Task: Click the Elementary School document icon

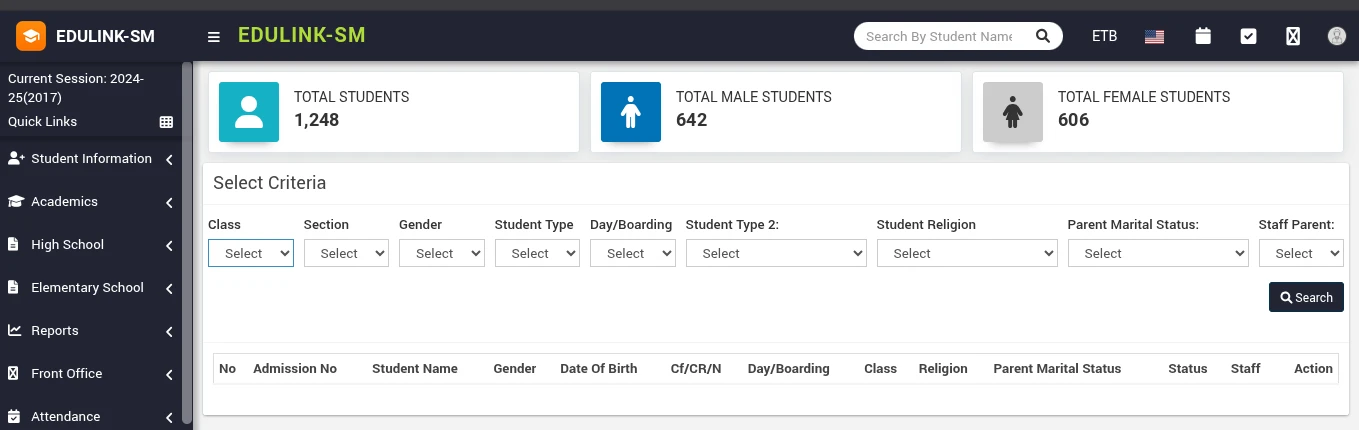Action: (13, 287)
